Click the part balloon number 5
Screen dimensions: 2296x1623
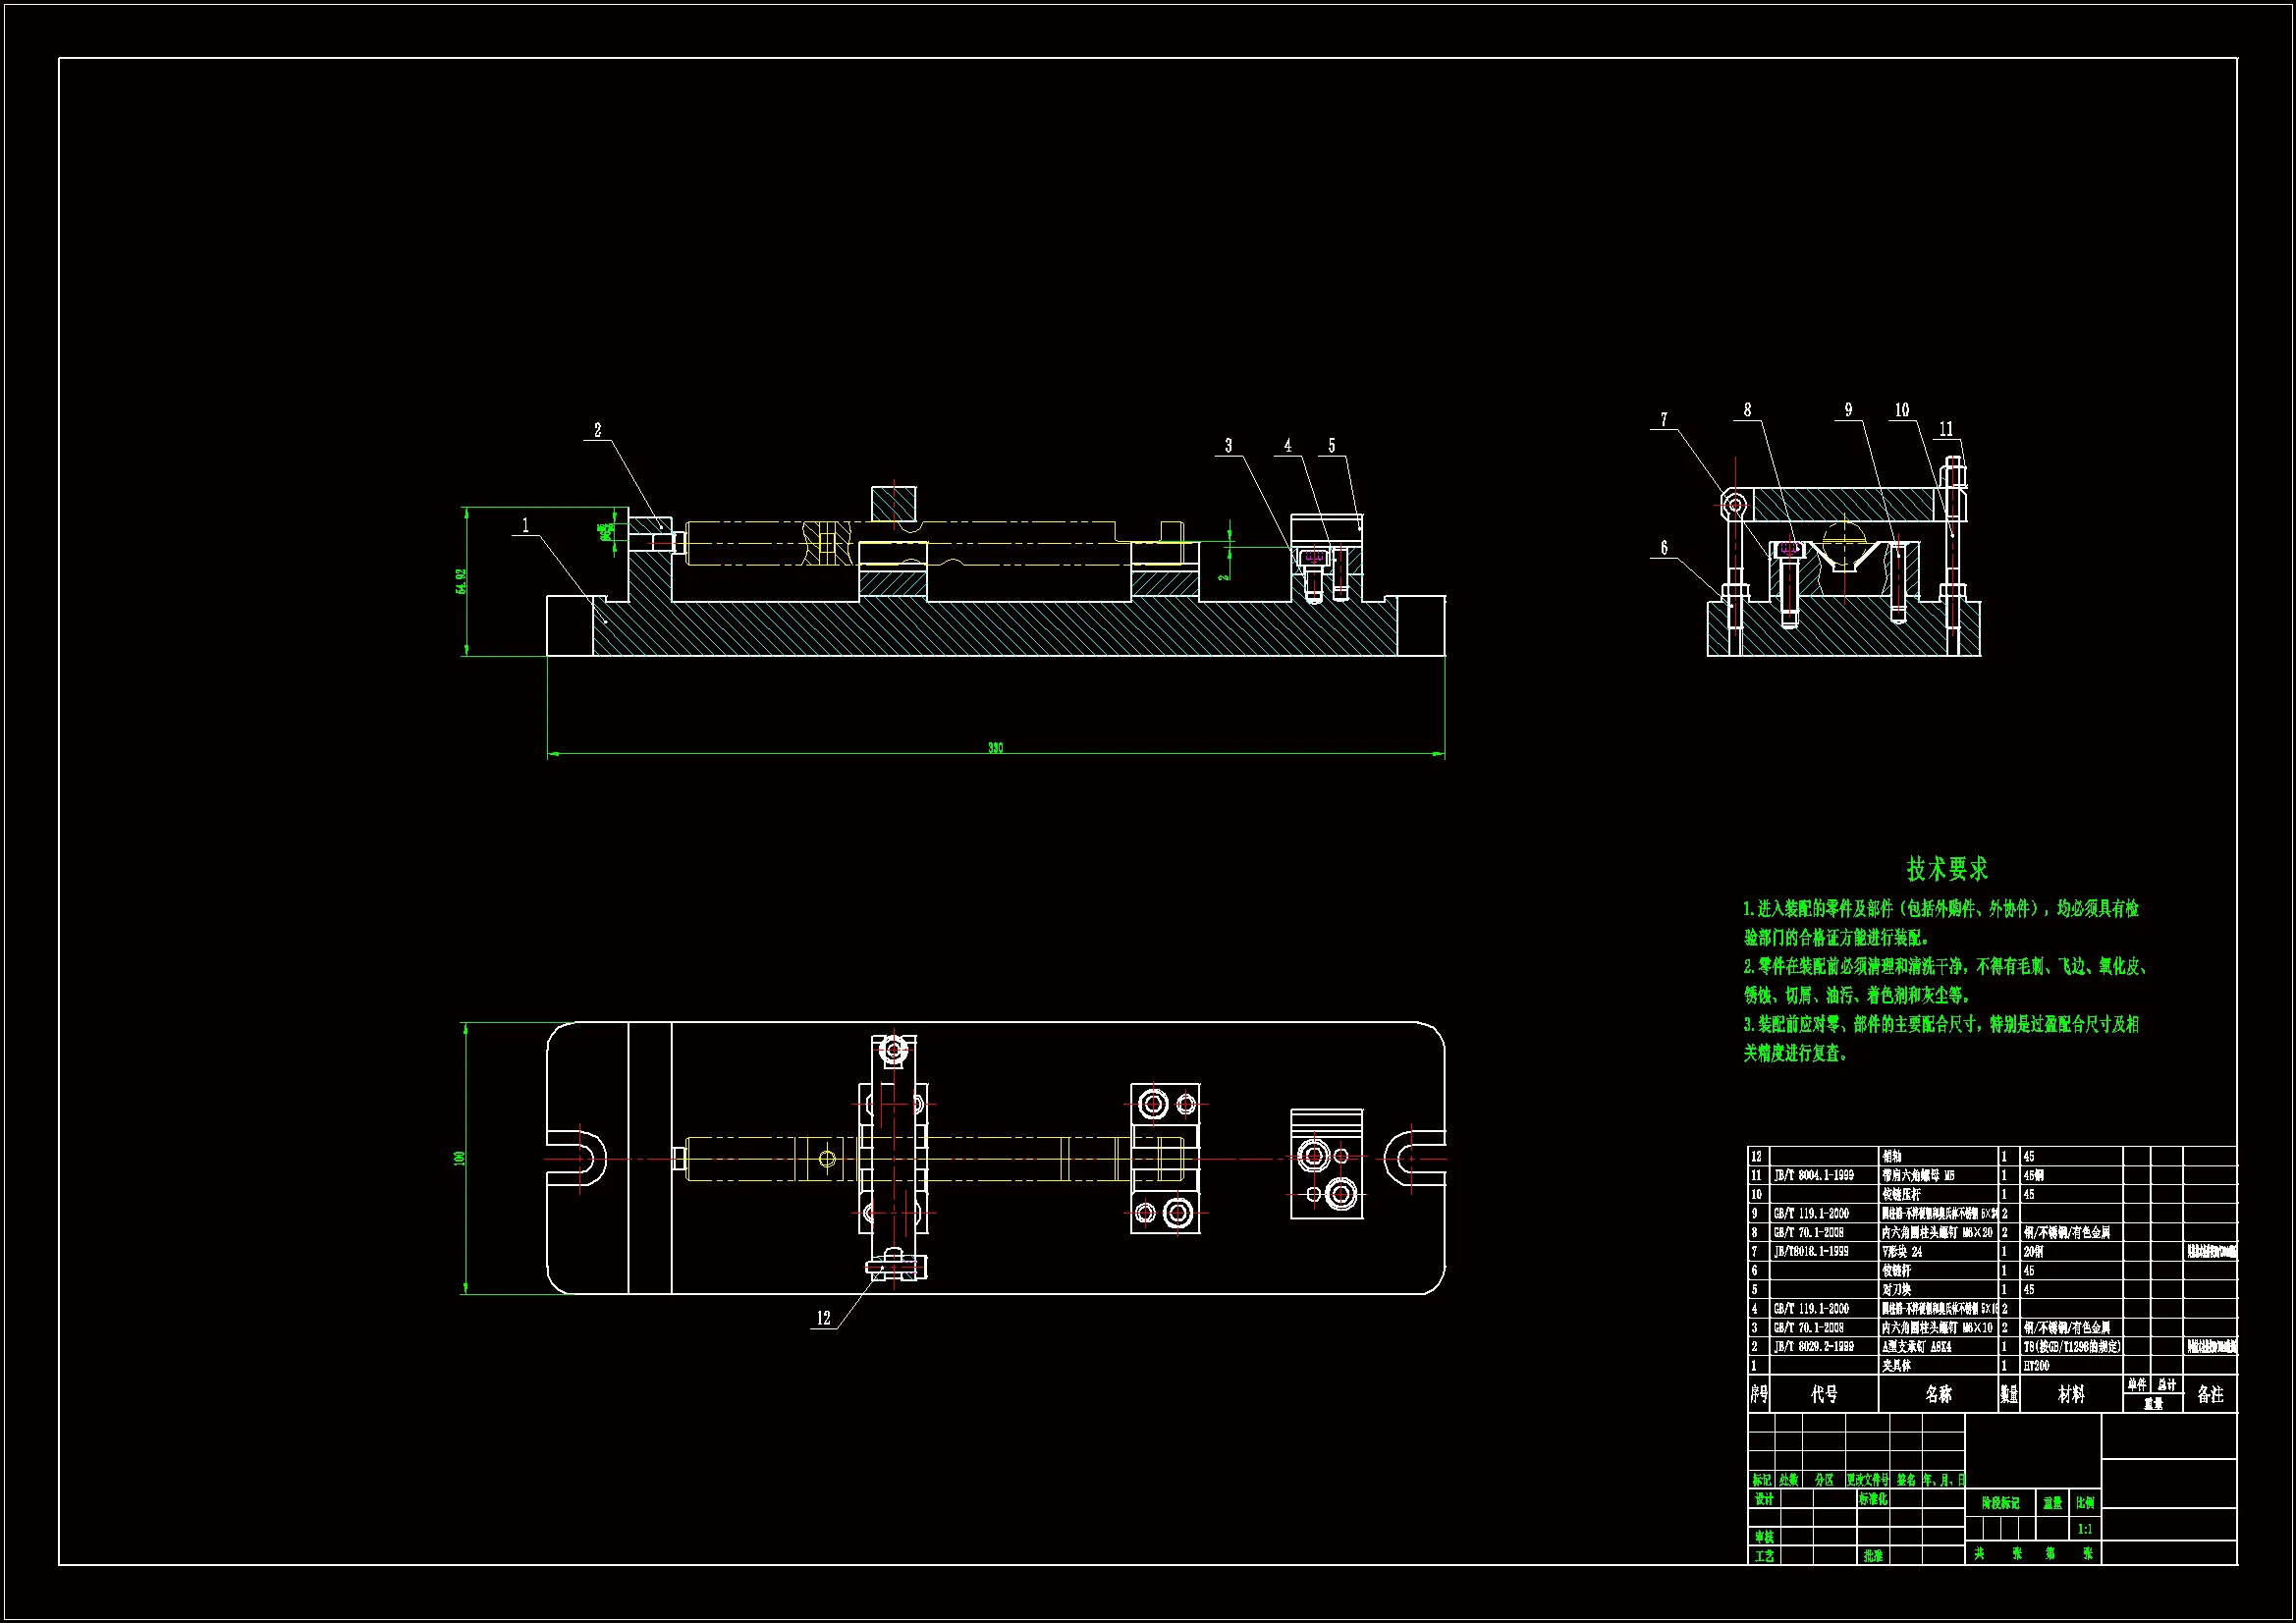tap(1331, 446)
